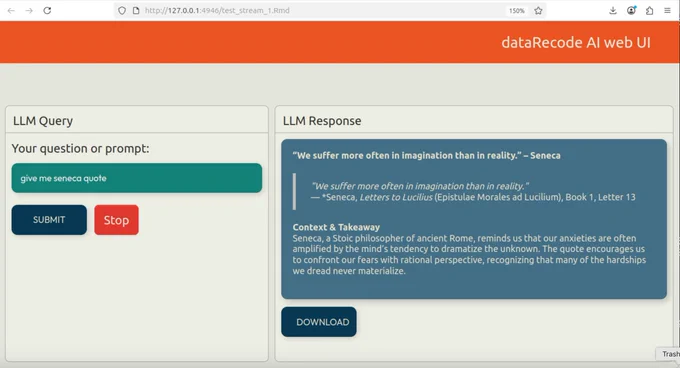Screen dimensions: 680x368
Task: Open the browser hamburger menu
Action: point(667,10)
